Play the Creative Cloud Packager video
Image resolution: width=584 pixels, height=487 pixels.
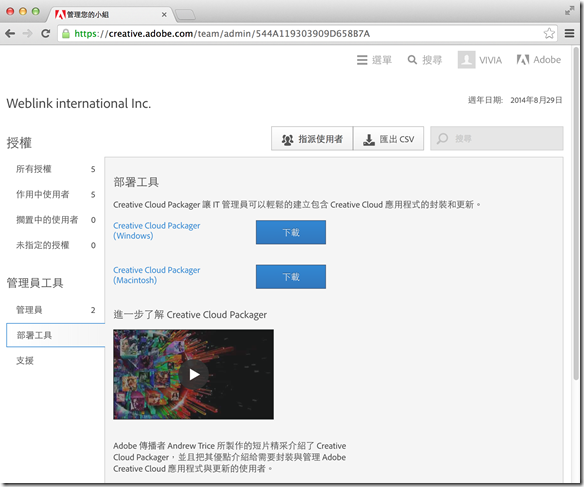194,374
